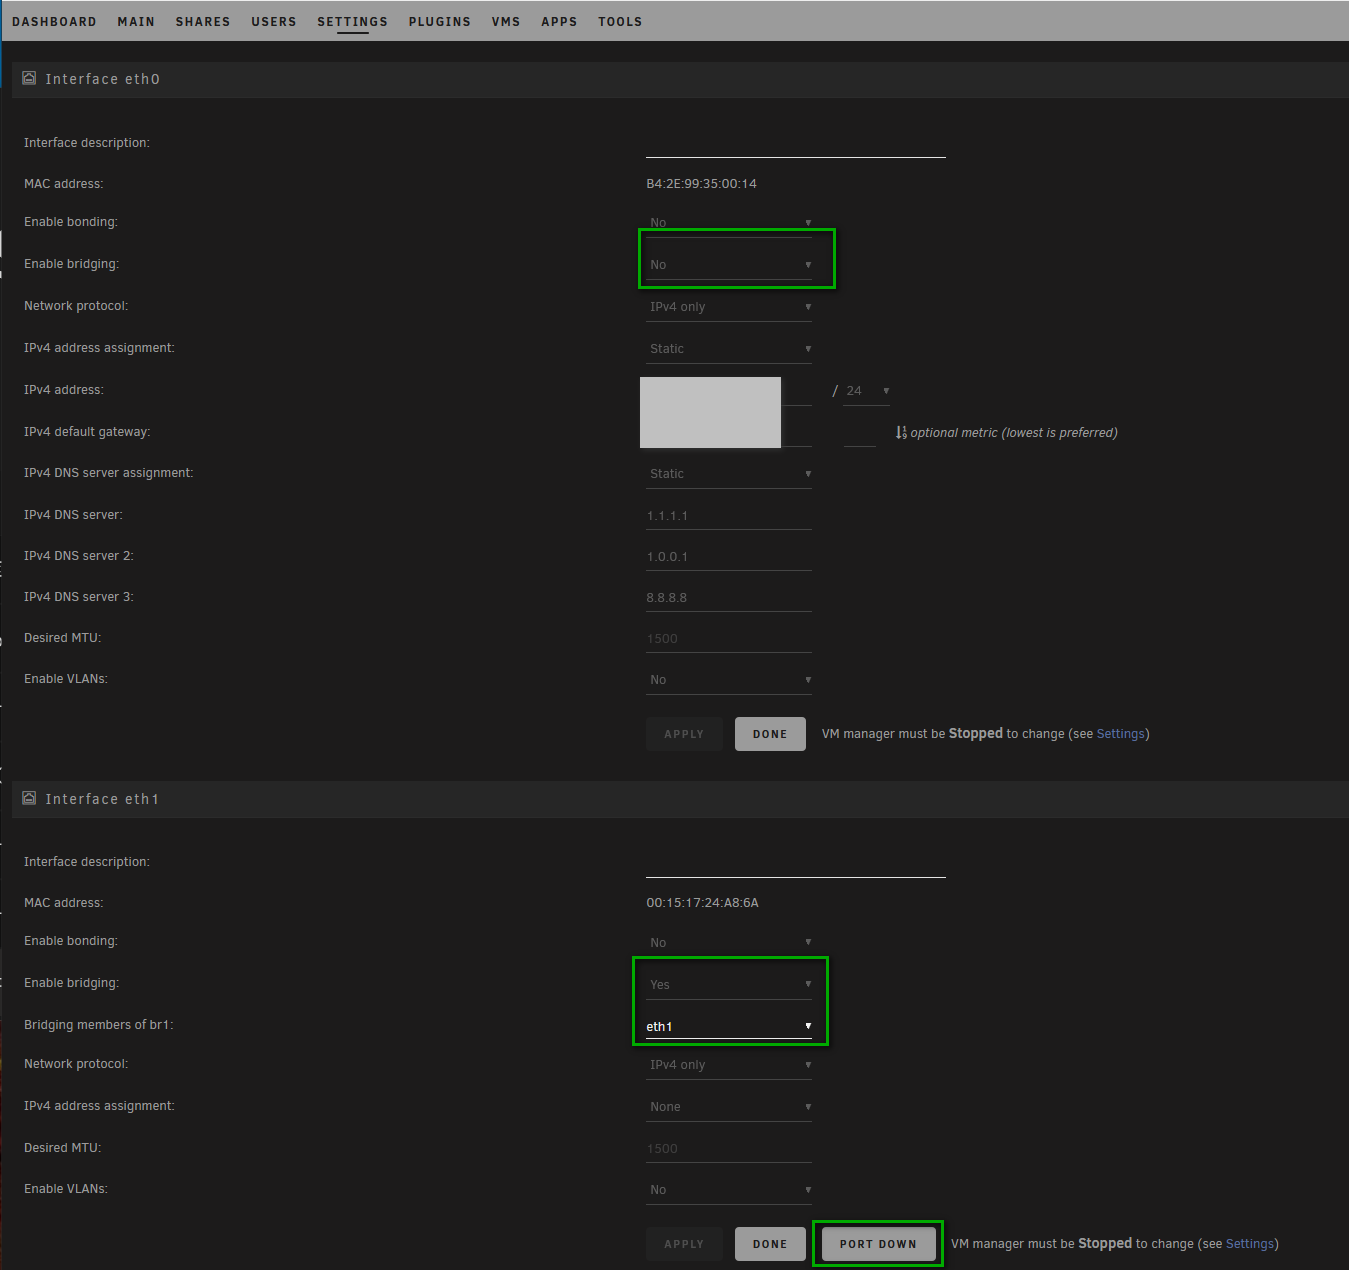This screenshot has height=1270, width=1349.
Task: Go to the Tools tab
Action: click(620, 21)
